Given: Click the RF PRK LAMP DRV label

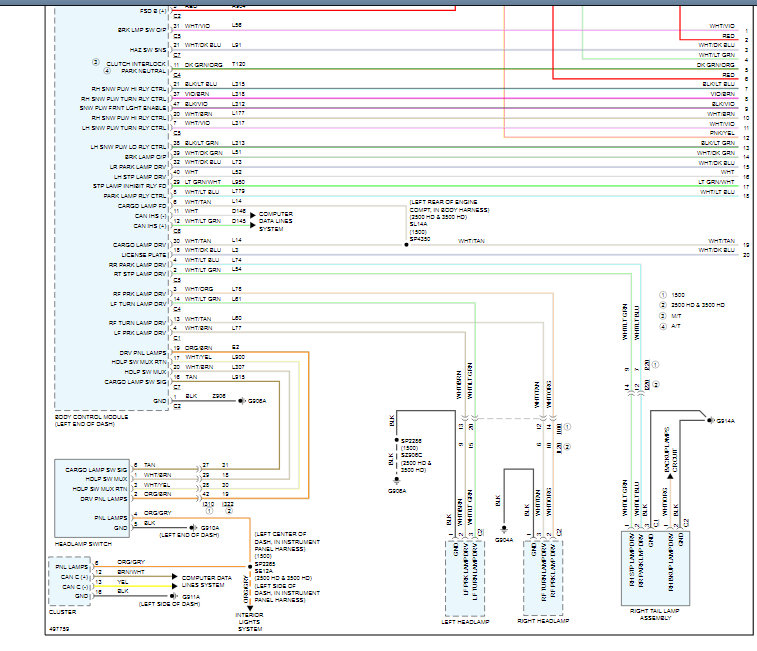Looking at the screenshot, I should click(139, 294).
